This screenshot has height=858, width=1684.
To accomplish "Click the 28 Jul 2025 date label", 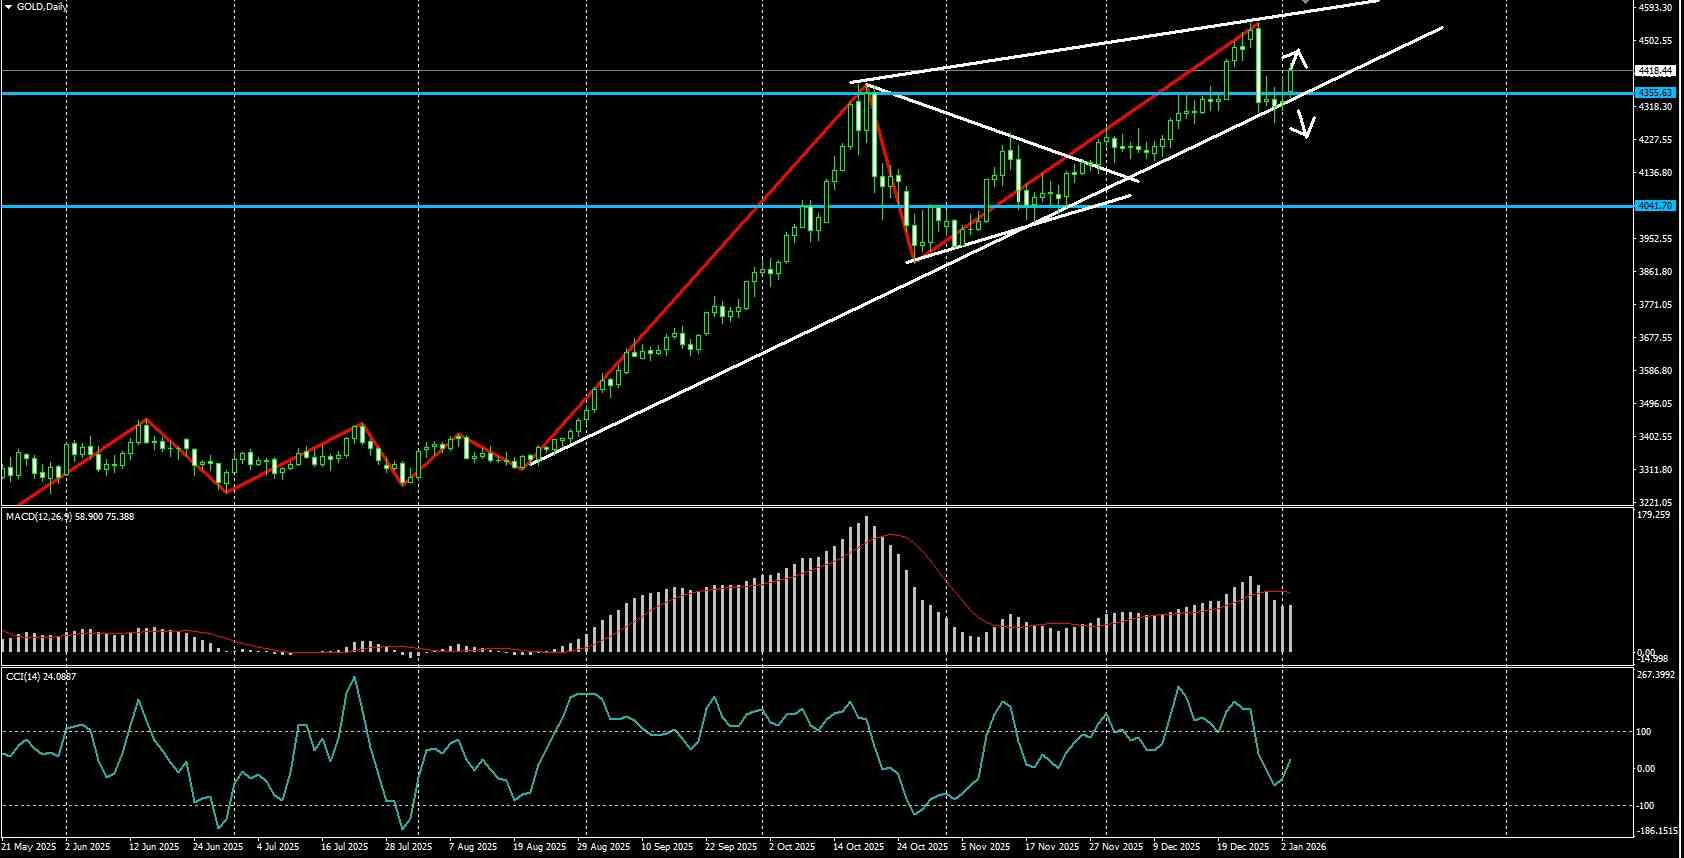I will click(x=409, y=847).
